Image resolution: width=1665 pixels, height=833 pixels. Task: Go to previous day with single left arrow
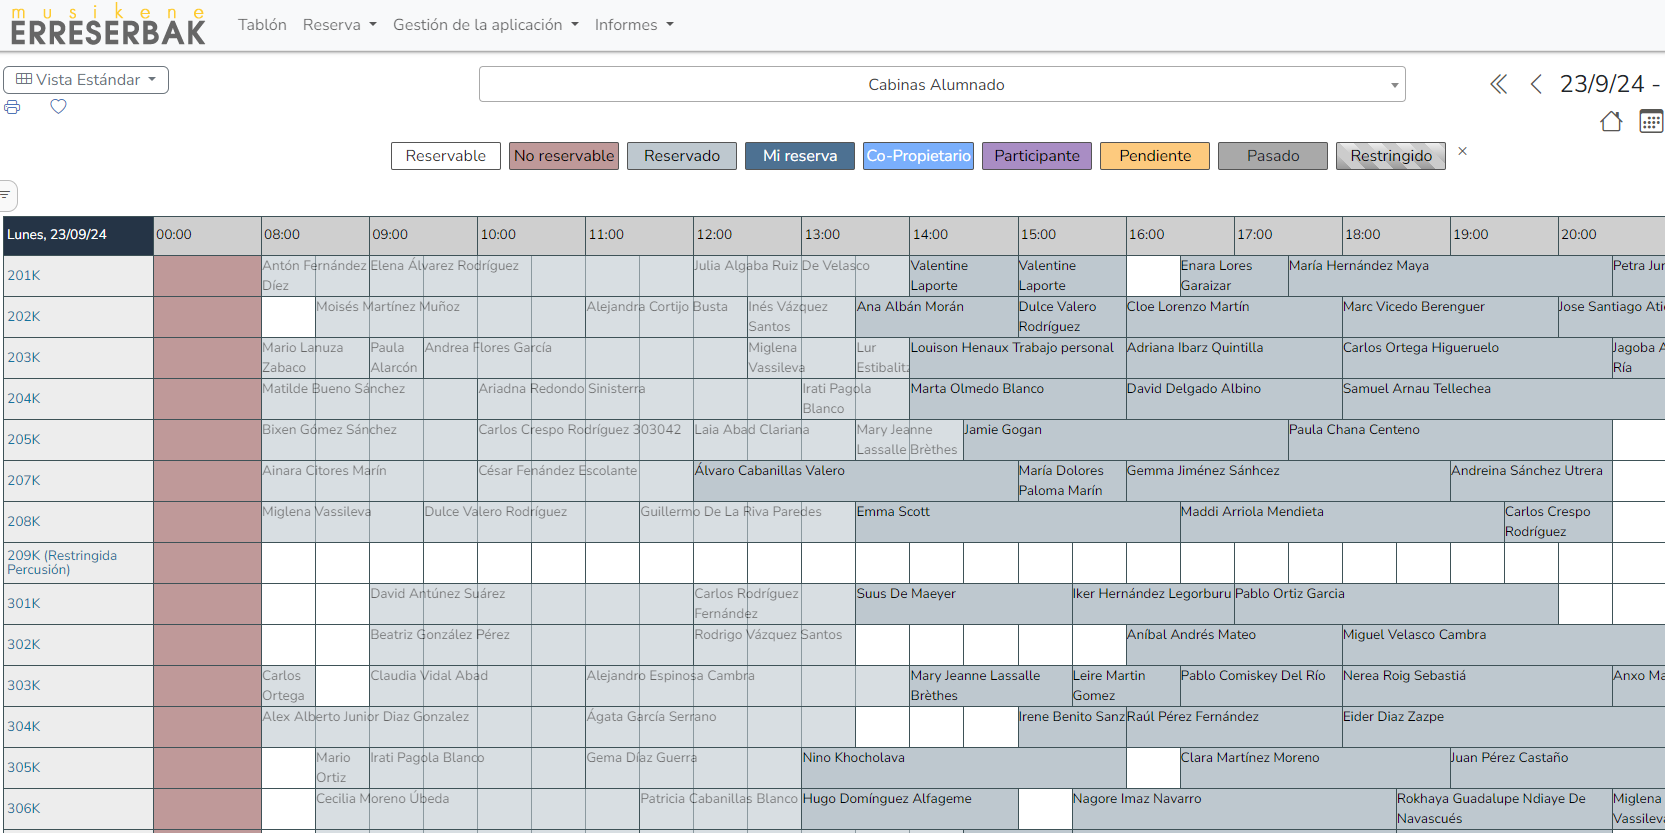(x=1536, y=84)
